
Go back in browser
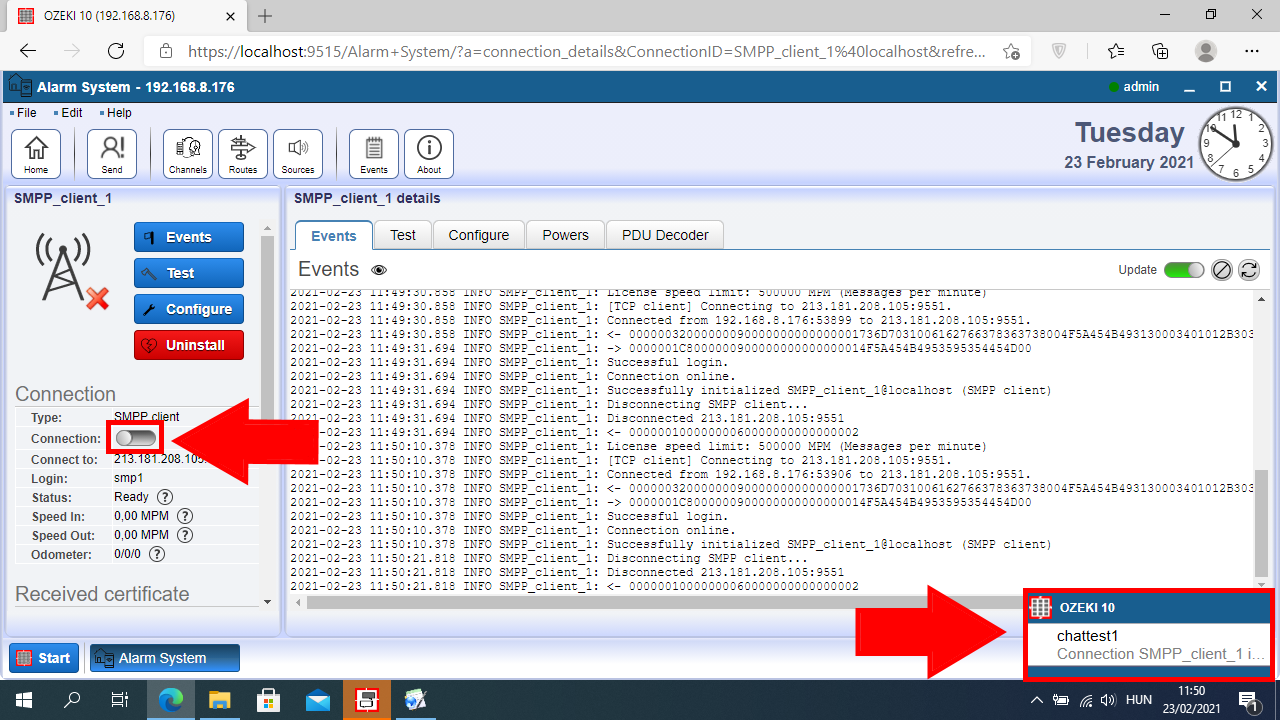[x=27, y=51]
